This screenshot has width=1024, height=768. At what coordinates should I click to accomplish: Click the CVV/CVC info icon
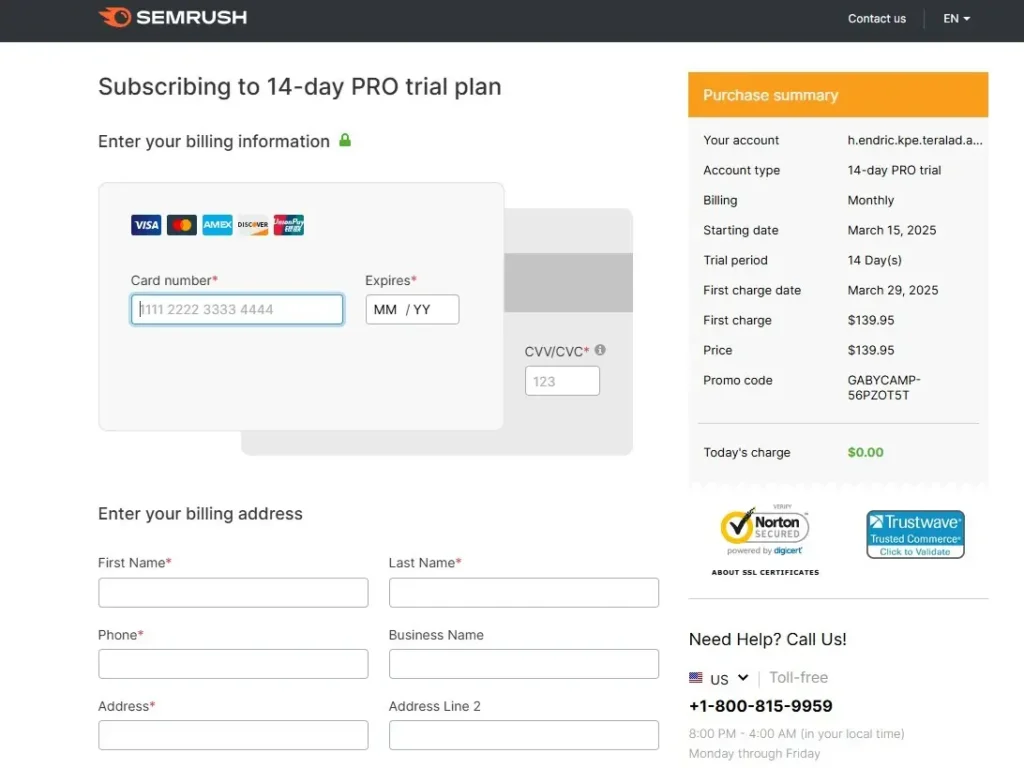click(x=600, y=350)
